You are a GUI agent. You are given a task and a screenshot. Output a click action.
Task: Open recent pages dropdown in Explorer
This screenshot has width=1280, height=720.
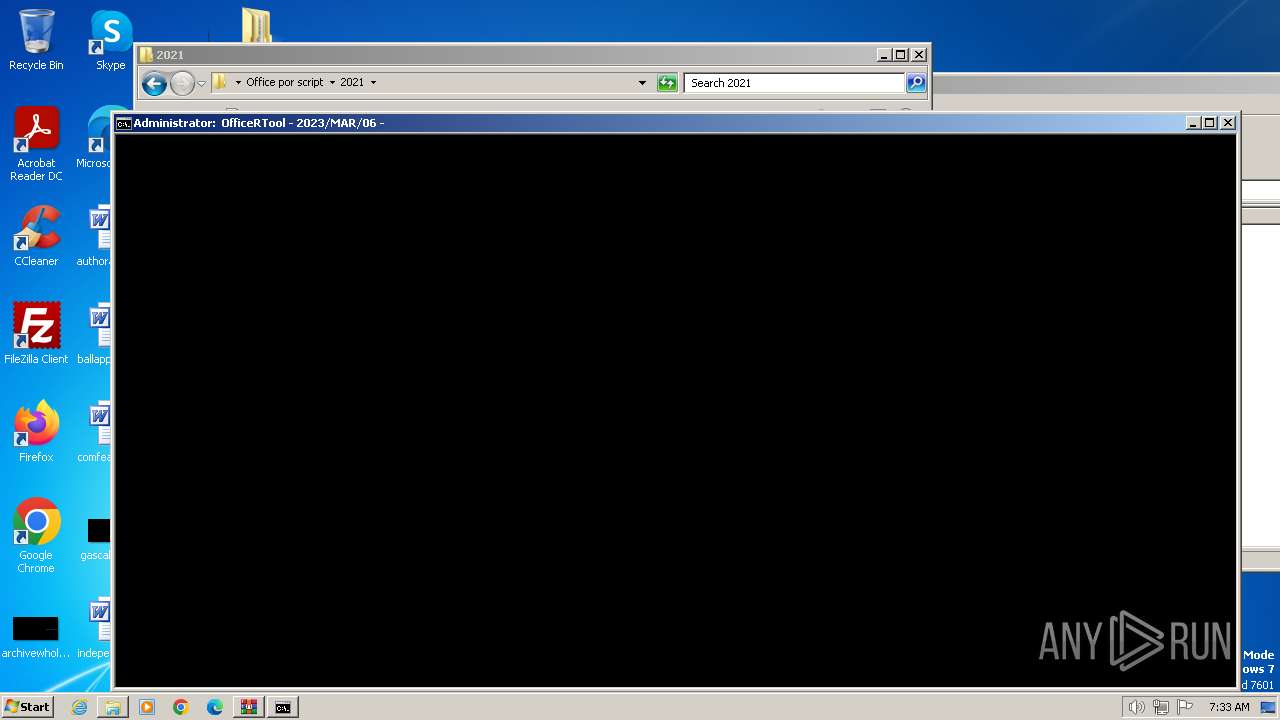[x=202, y=83]
